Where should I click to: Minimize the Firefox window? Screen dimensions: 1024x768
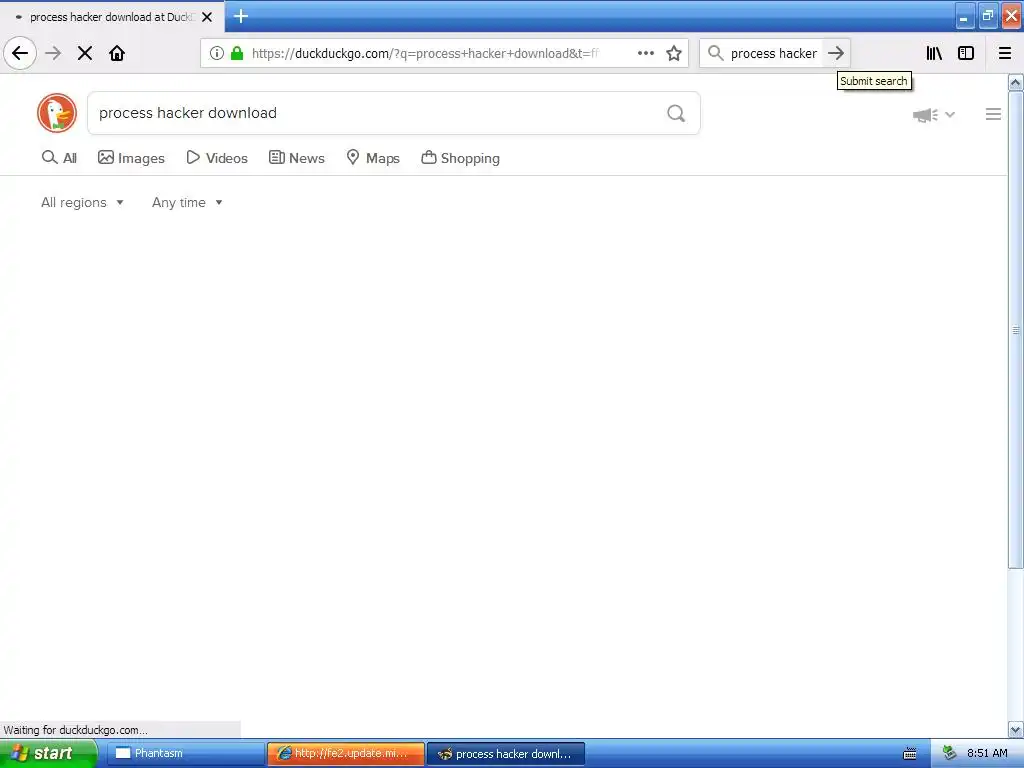pyautogui.click(x=965, y=16)
